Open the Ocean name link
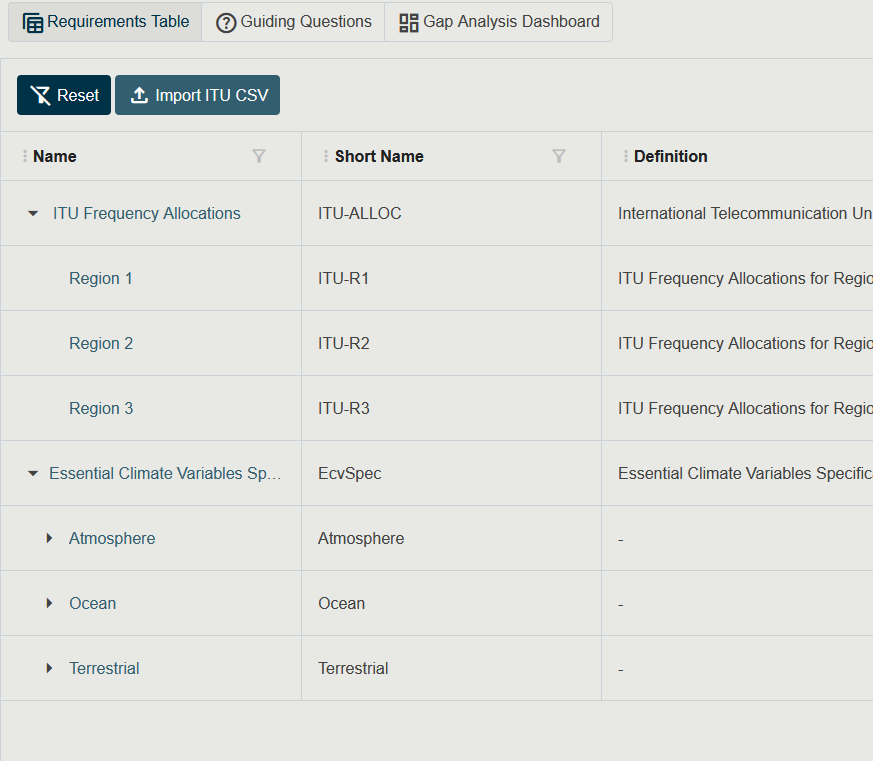This screenshot has height=761, width=873. coord(92,603)
